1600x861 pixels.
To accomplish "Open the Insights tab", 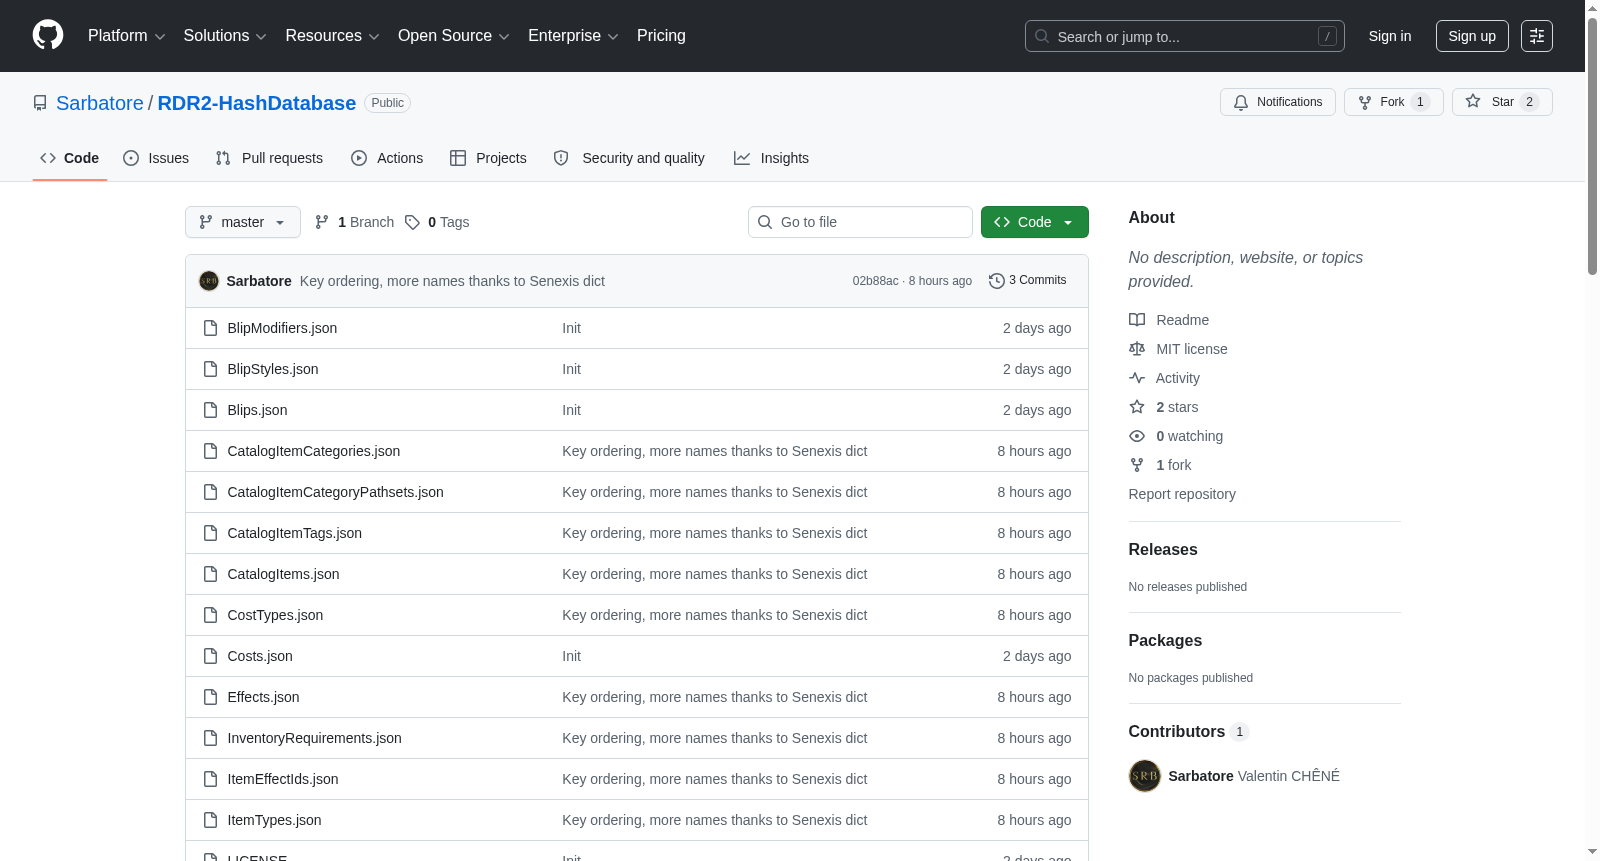I will [x=771, y=158].
